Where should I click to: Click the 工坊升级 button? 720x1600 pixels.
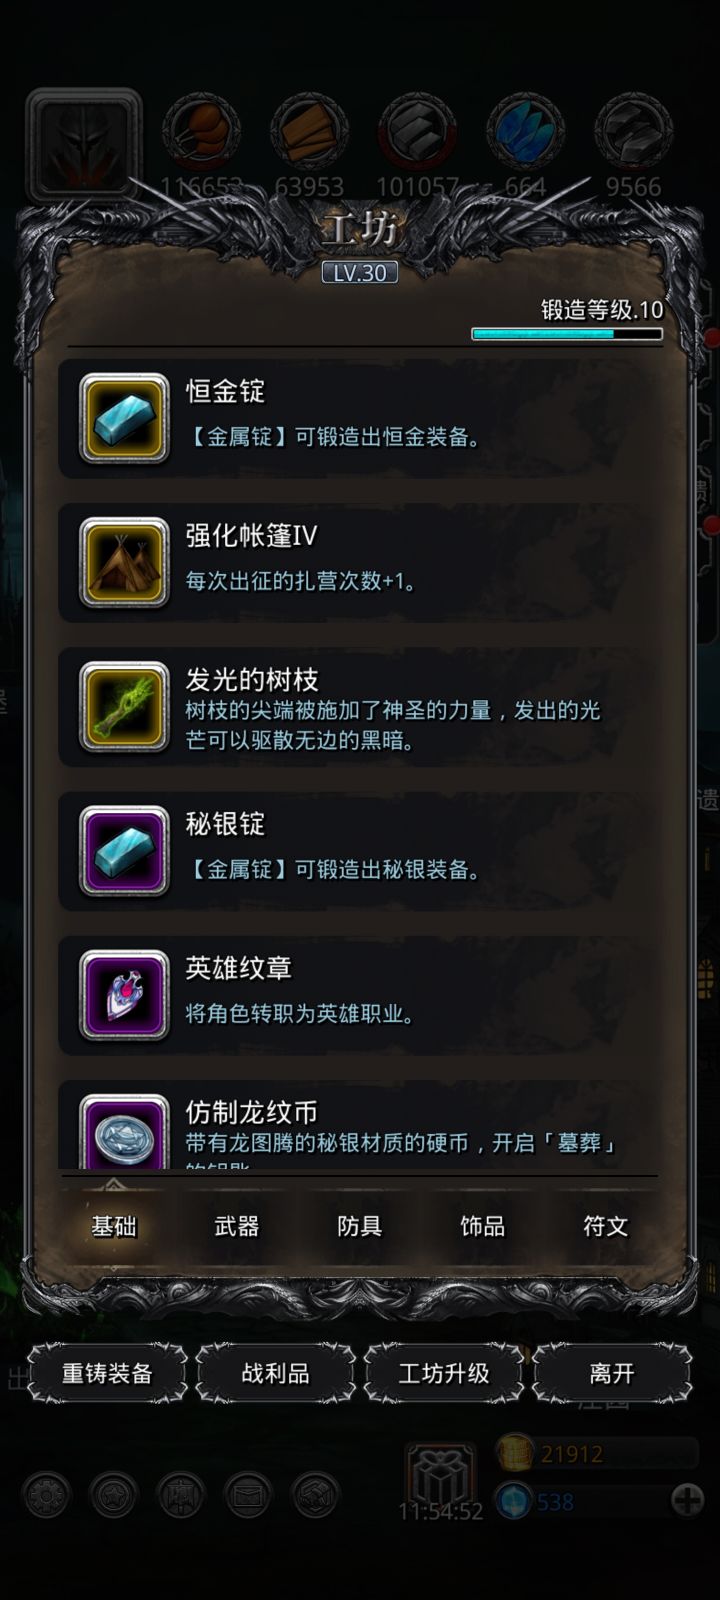pyautogui.click(x=444, y=1373)
